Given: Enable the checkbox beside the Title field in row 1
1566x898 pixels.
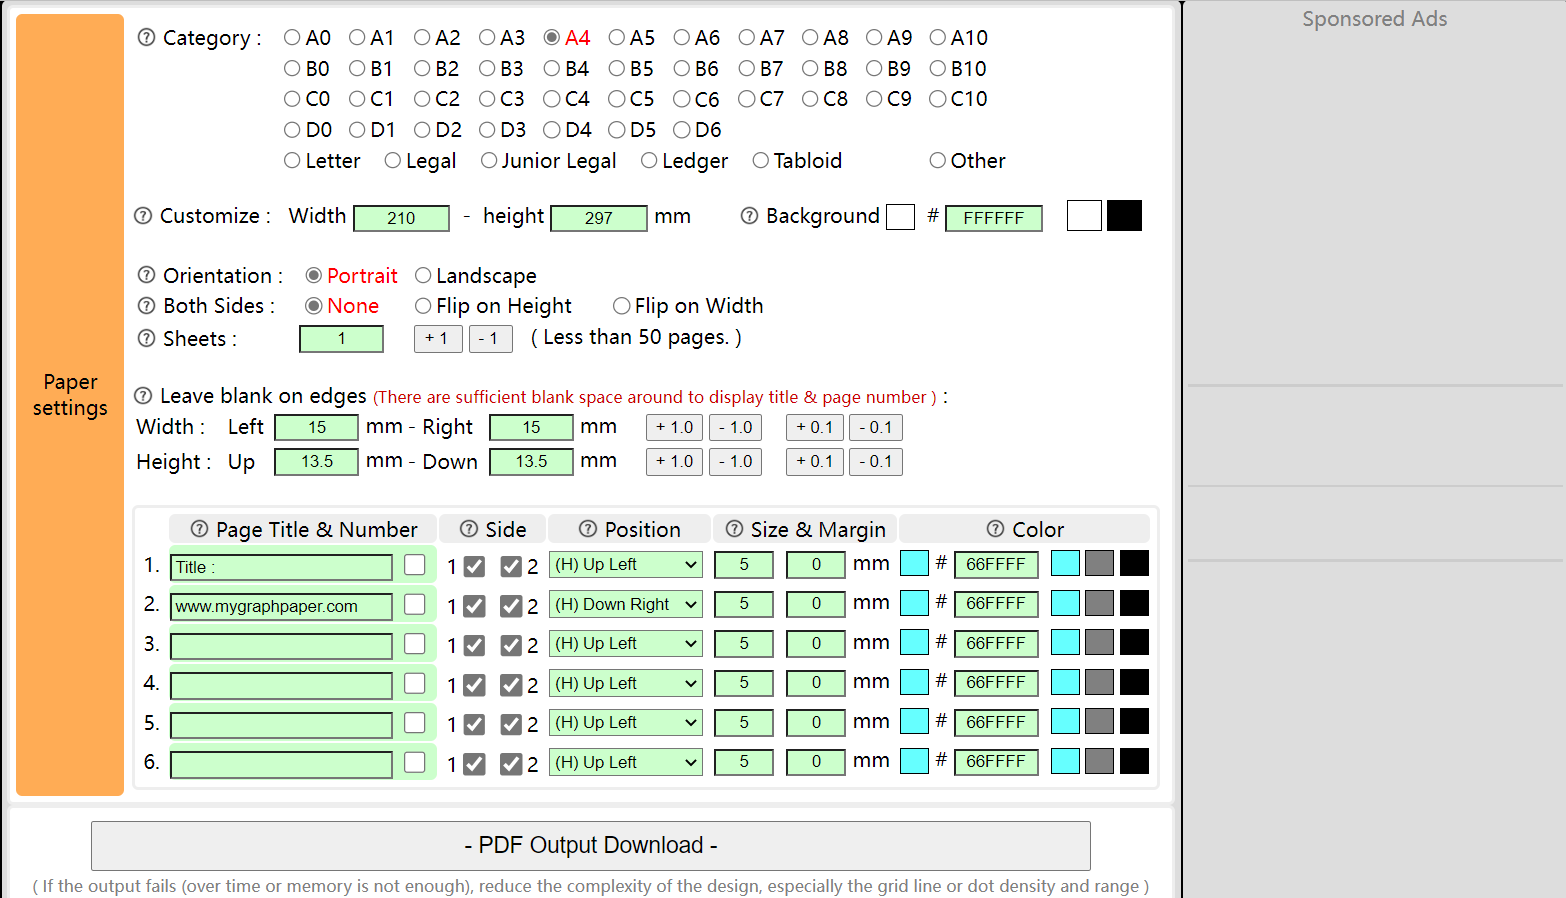Looking at the screenshot, I should click(x=415, y=565).
